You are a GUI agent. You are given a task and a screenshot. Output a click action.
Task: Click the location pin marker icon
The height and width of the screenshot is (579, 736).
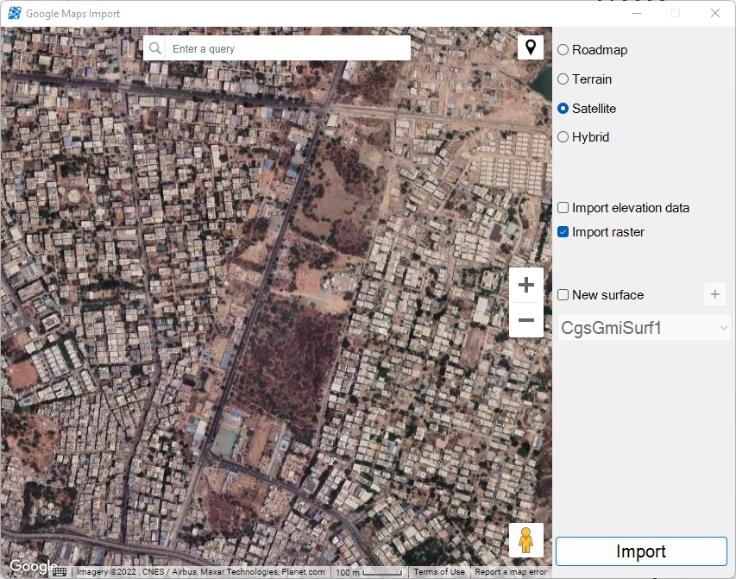[530, 47]
